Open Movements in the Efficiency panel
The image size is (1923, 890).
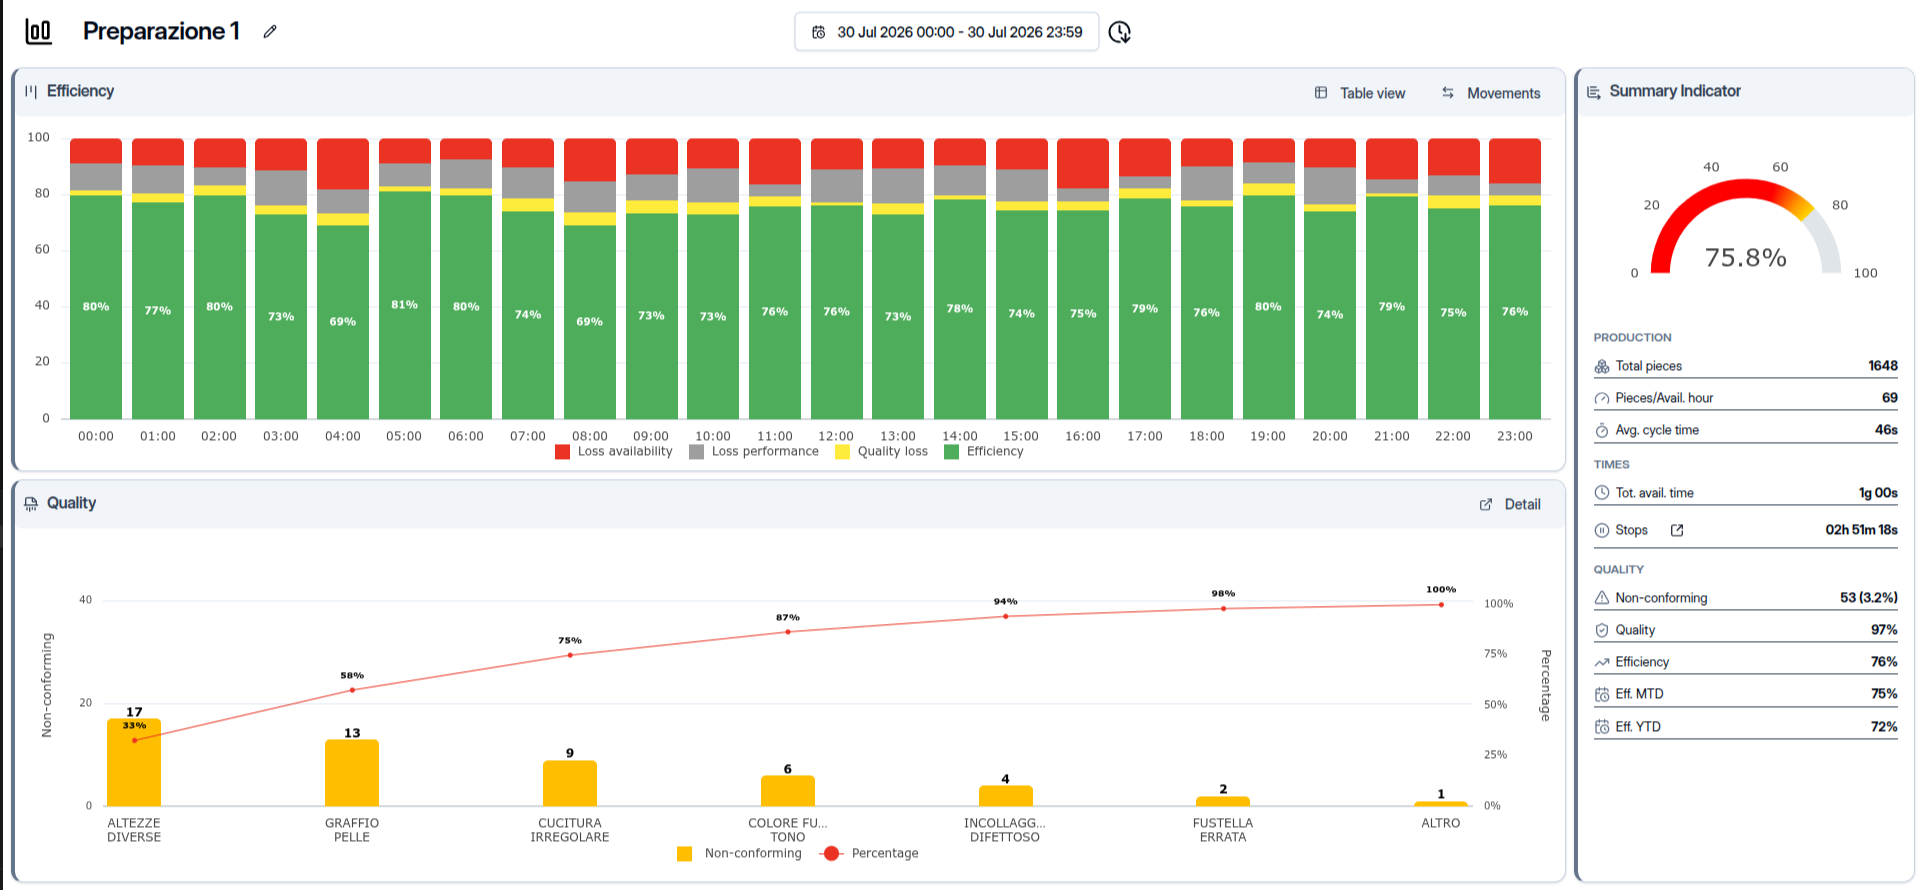pos(1491,93)
